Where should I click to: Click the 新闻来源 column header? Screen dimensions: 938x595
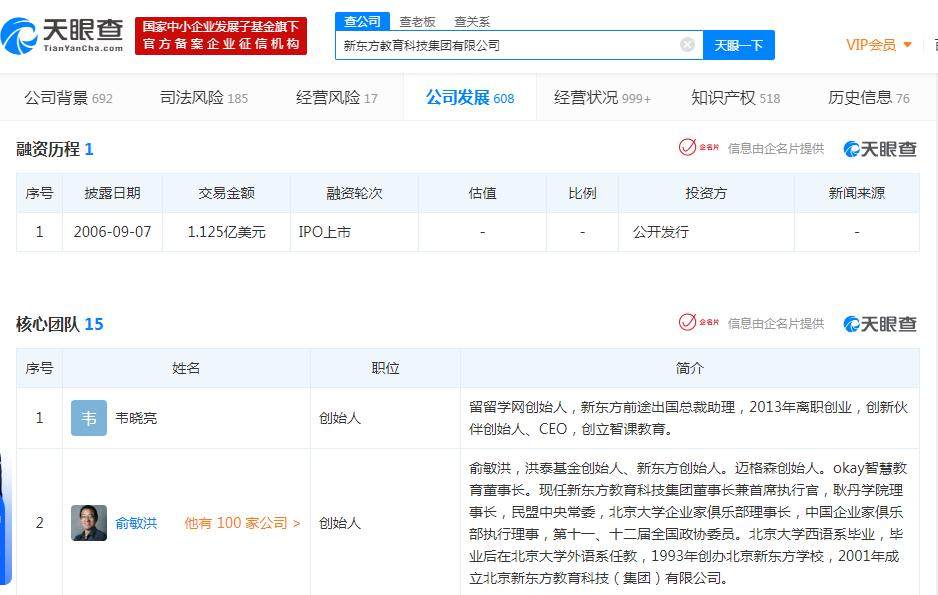pyautogui.click(x=857, y=193)
